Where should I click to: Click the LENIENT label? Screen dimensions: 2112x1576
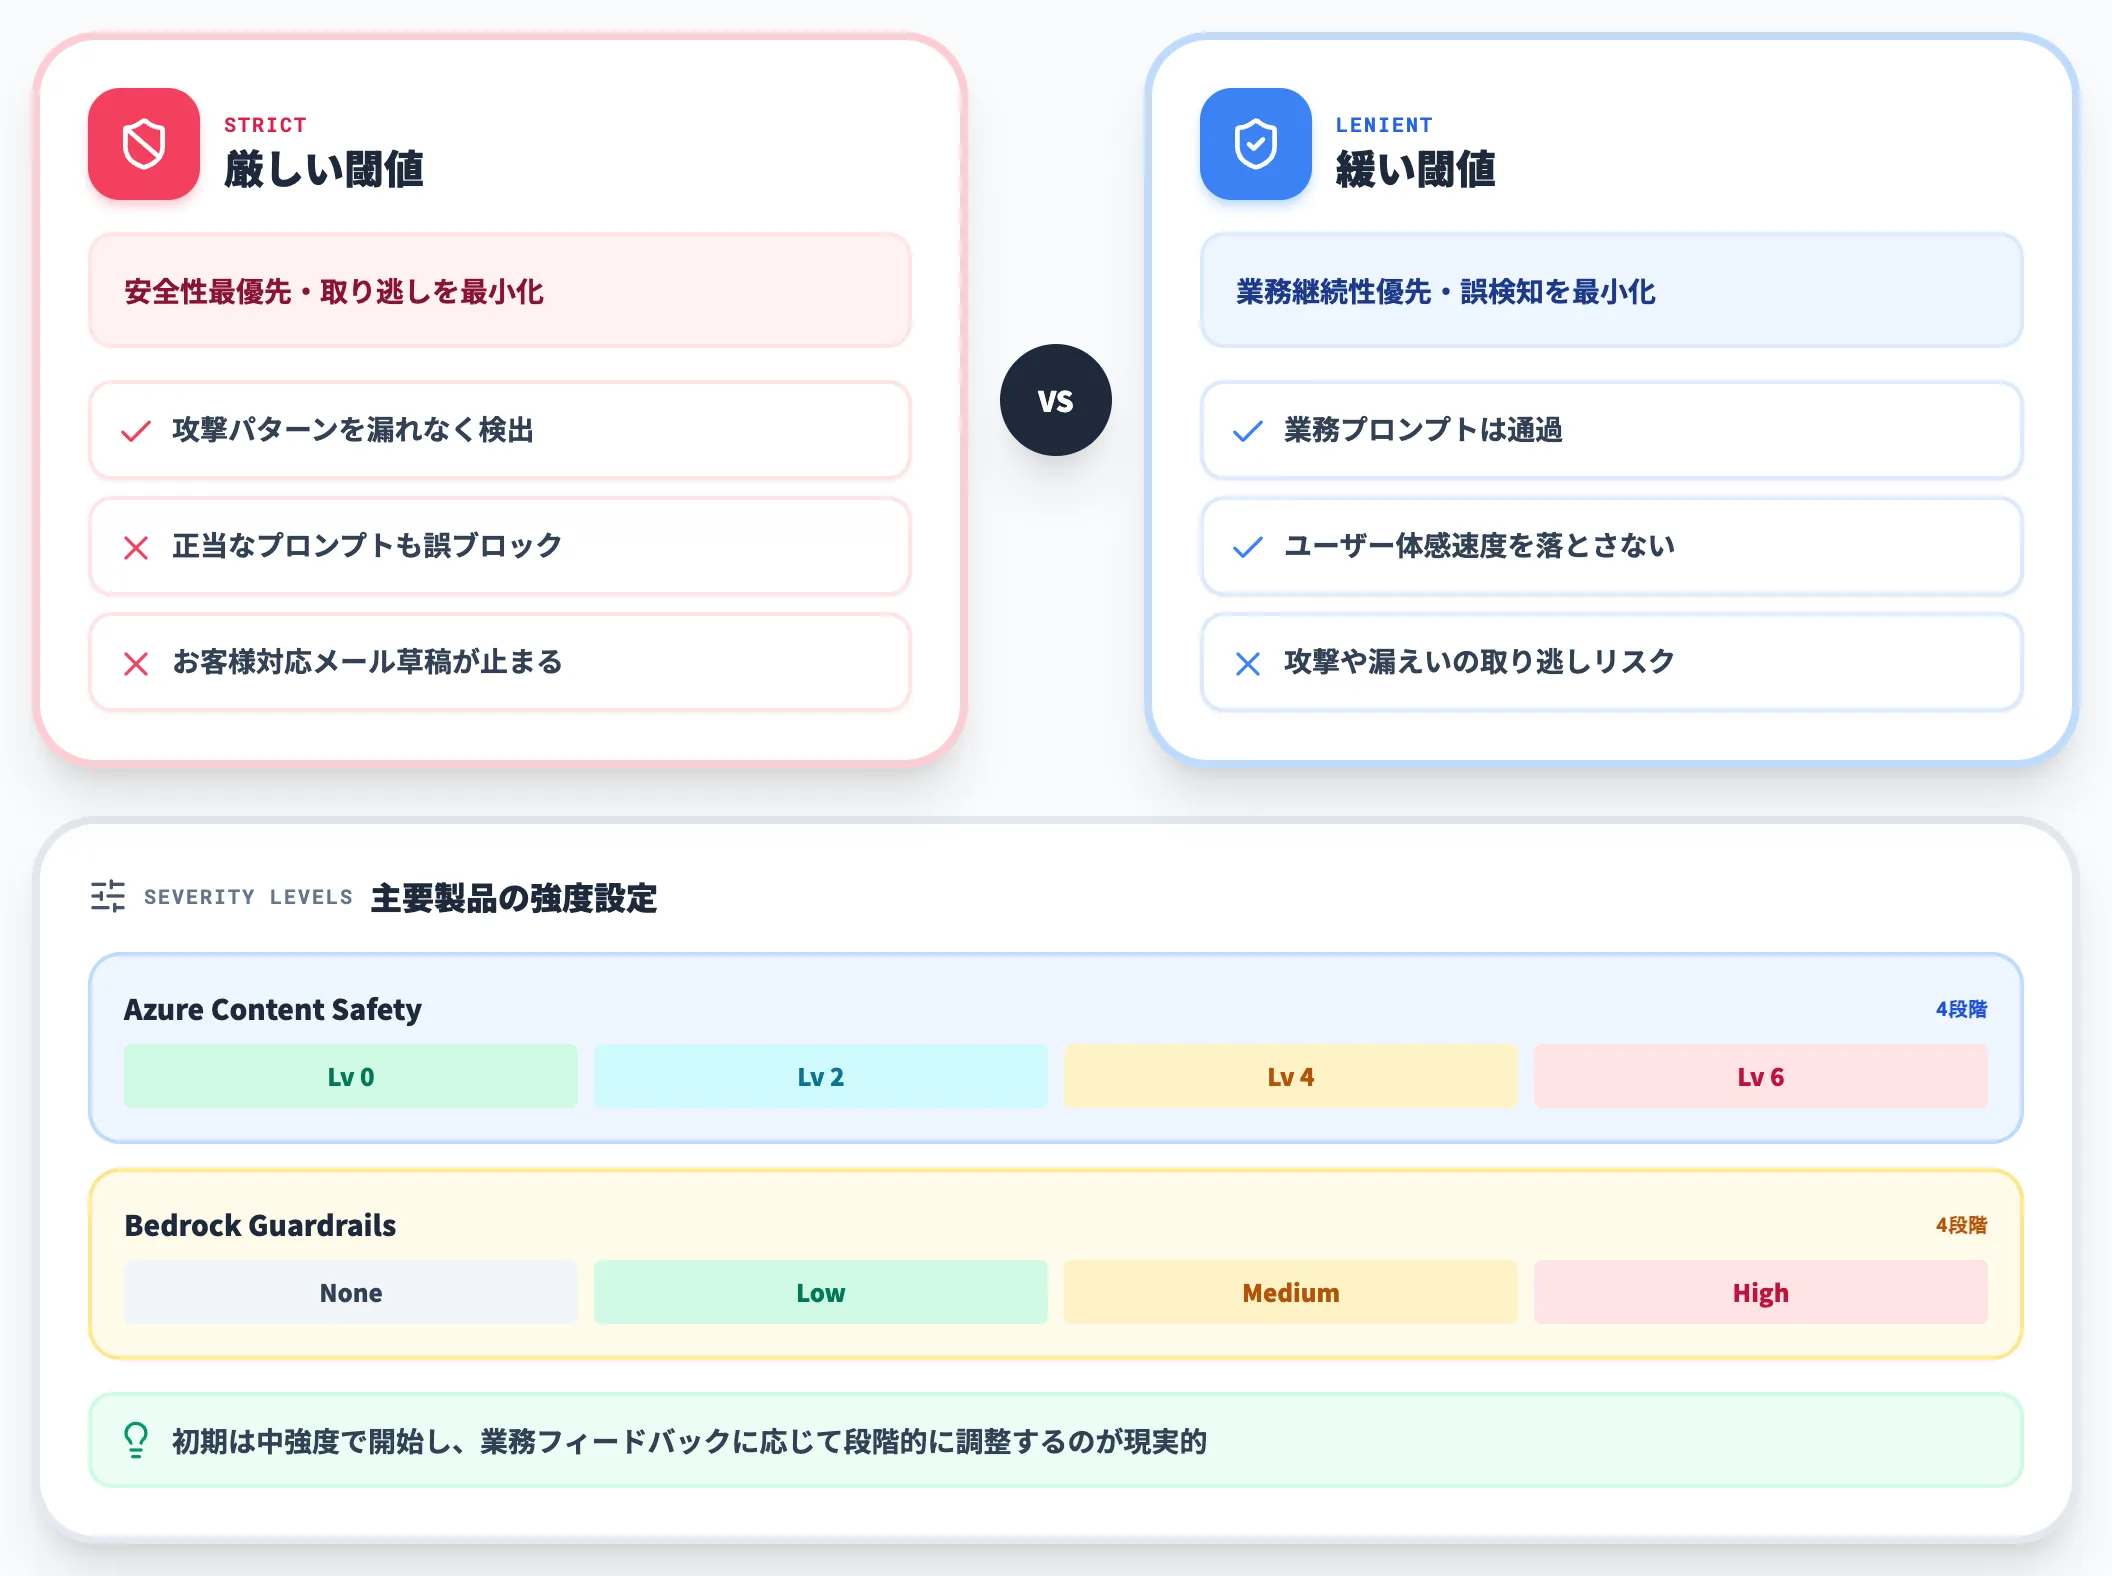pyautogui.click(x=1384, y=125)
